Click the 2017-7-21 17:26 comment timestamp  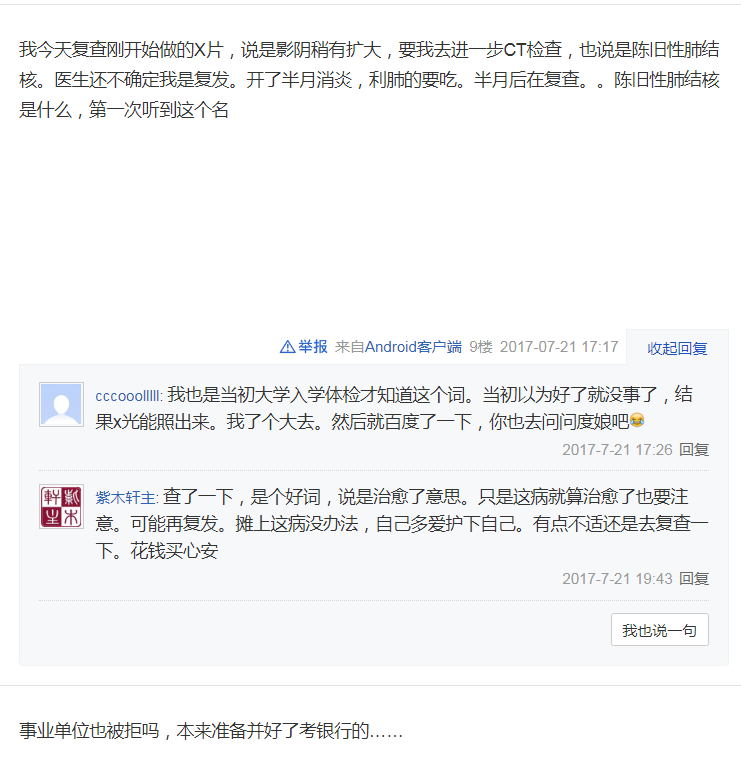click(x=618, y=449)
